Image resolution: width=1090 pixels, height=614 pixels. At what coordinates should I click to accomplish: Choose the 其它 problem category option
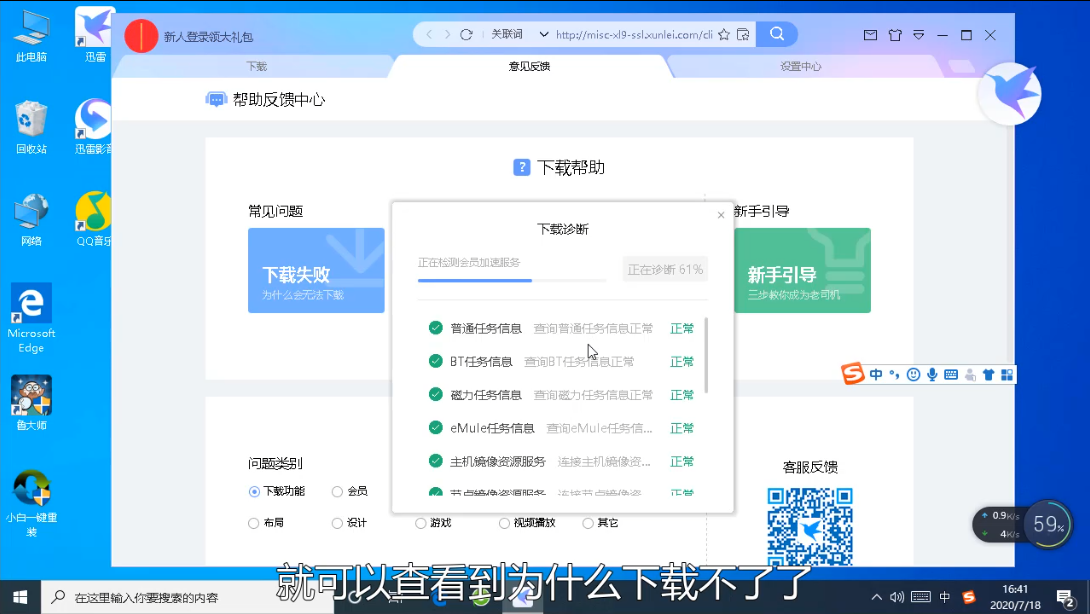588,523
